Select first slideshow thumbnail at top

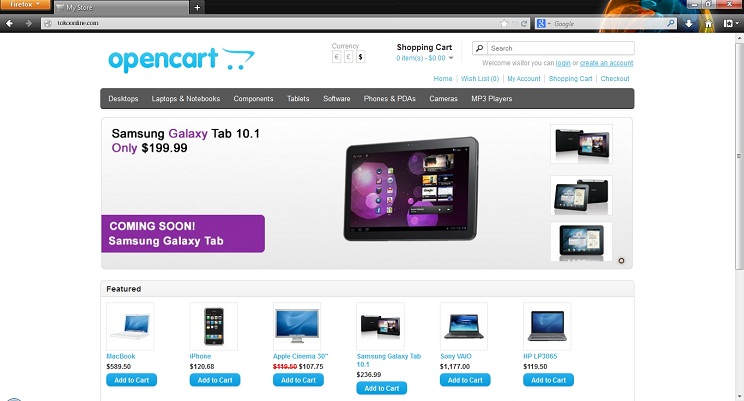coord(581,144)
